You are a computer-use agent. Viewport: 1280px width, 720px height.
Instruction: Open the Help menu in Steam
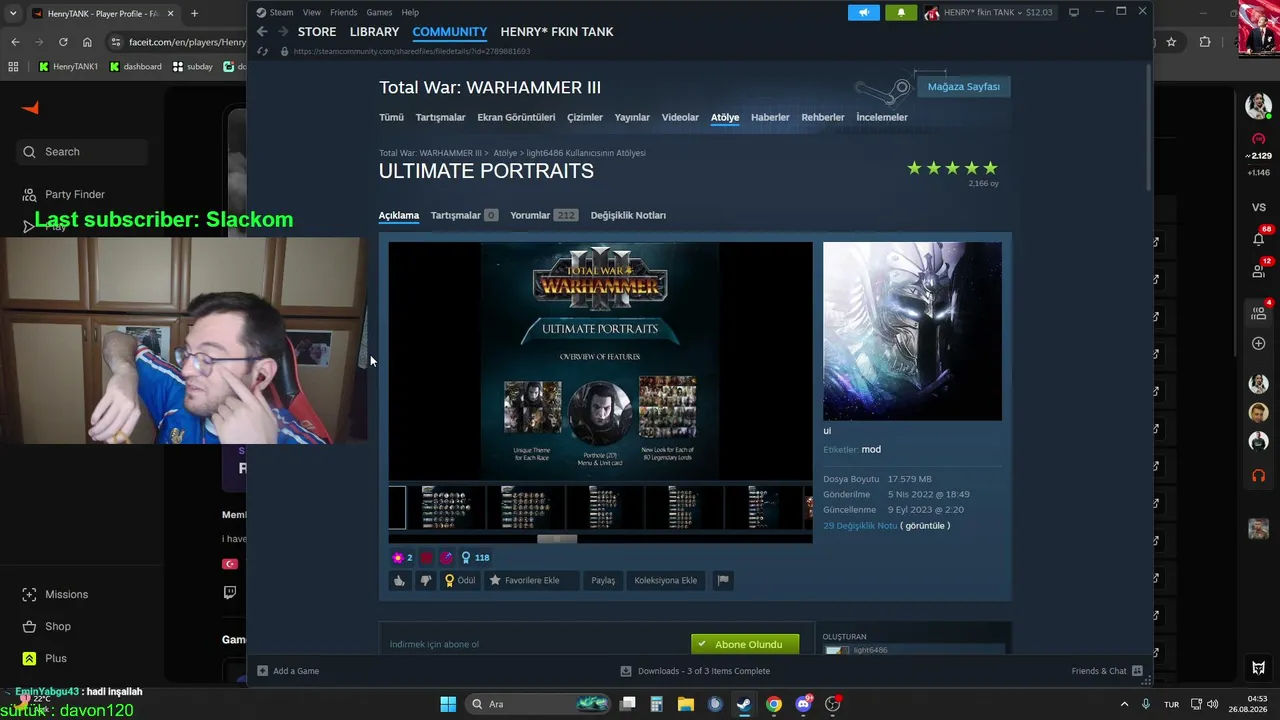tap(410, 12)
